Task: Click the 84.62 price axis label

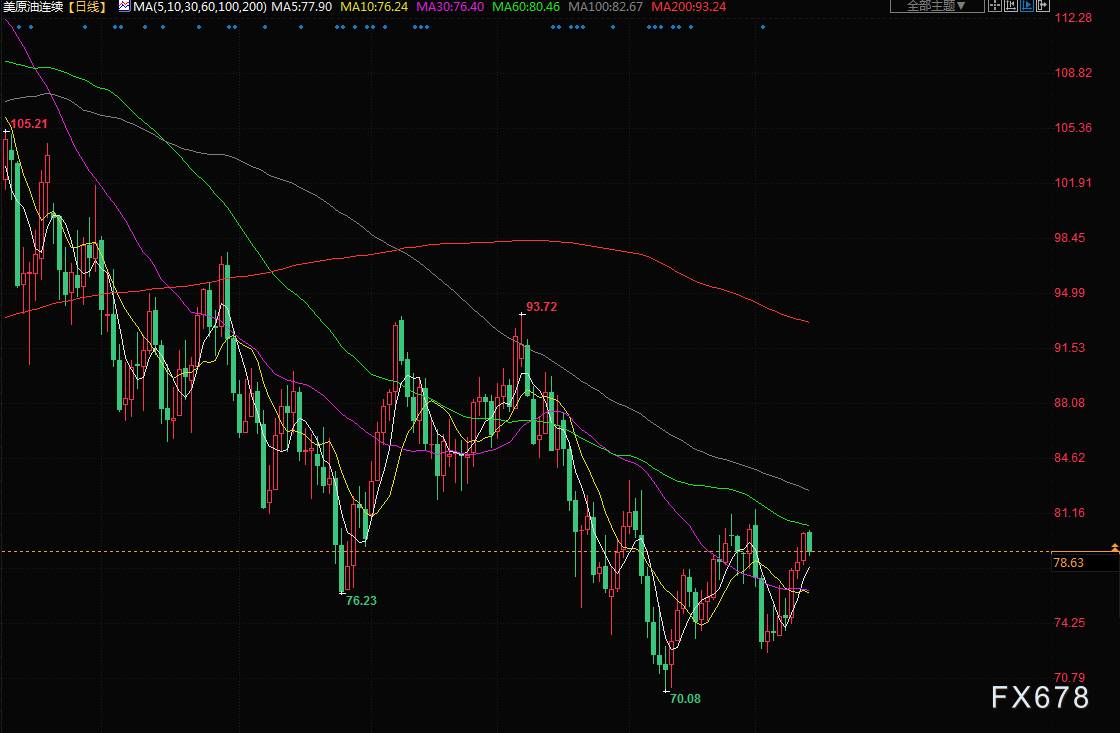Action: pyautogui.click(x=1069, y=458)
